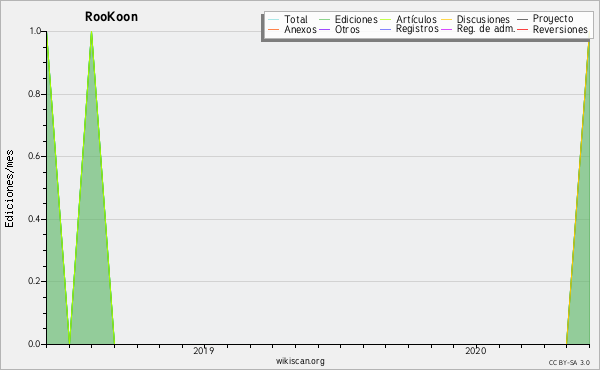Select the Reg. de adm. legend label
The image size is (600, 370).
[x=486, y=29]
